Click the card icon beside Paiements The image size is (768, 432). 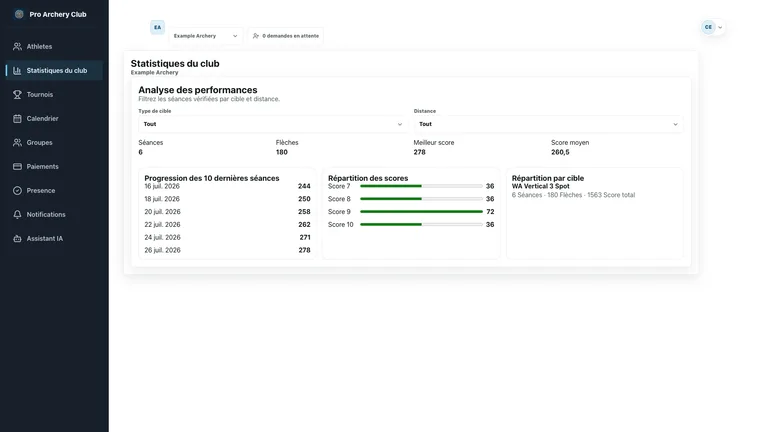[17, 167]
